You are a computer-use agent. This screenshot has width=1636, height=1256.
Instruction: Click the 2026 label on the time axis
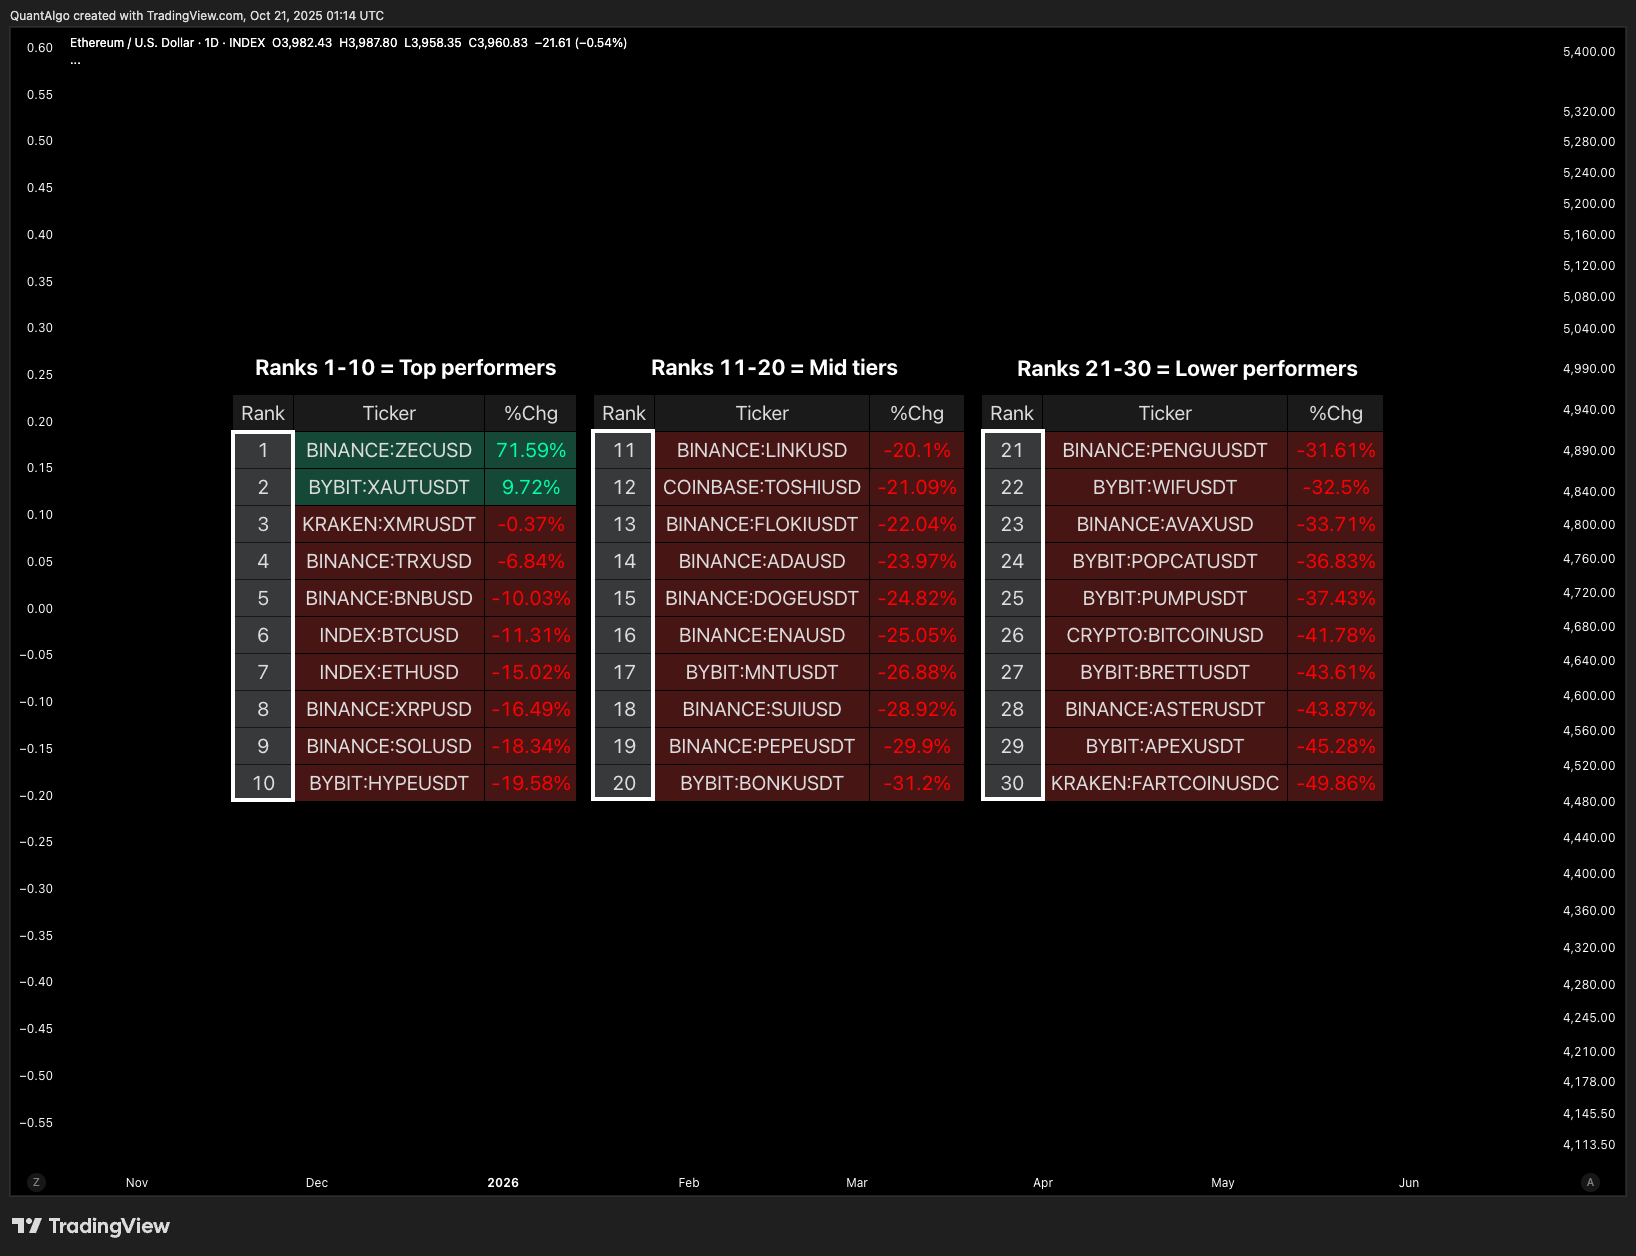coord(503,1183)
